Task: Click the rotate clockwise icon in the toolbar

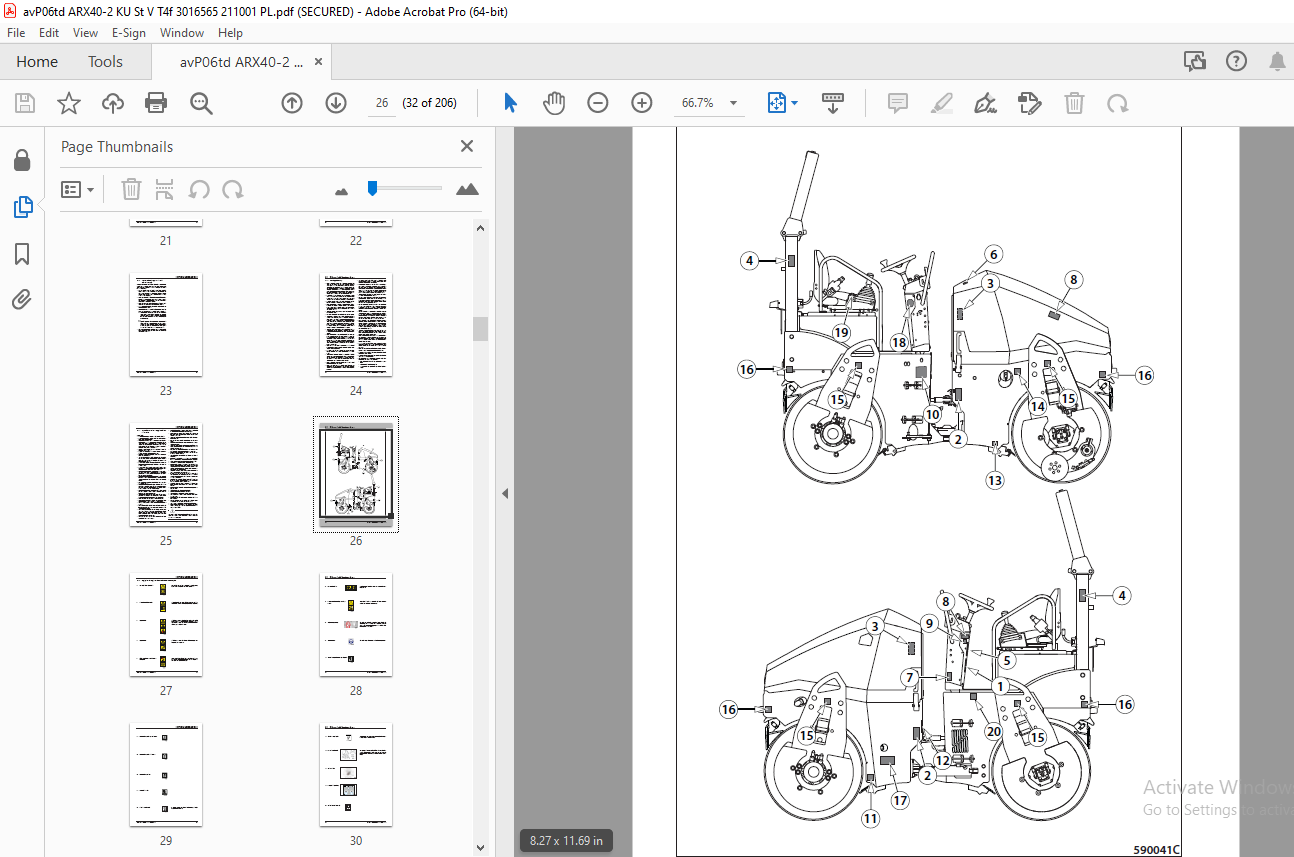Action: 1118,103
